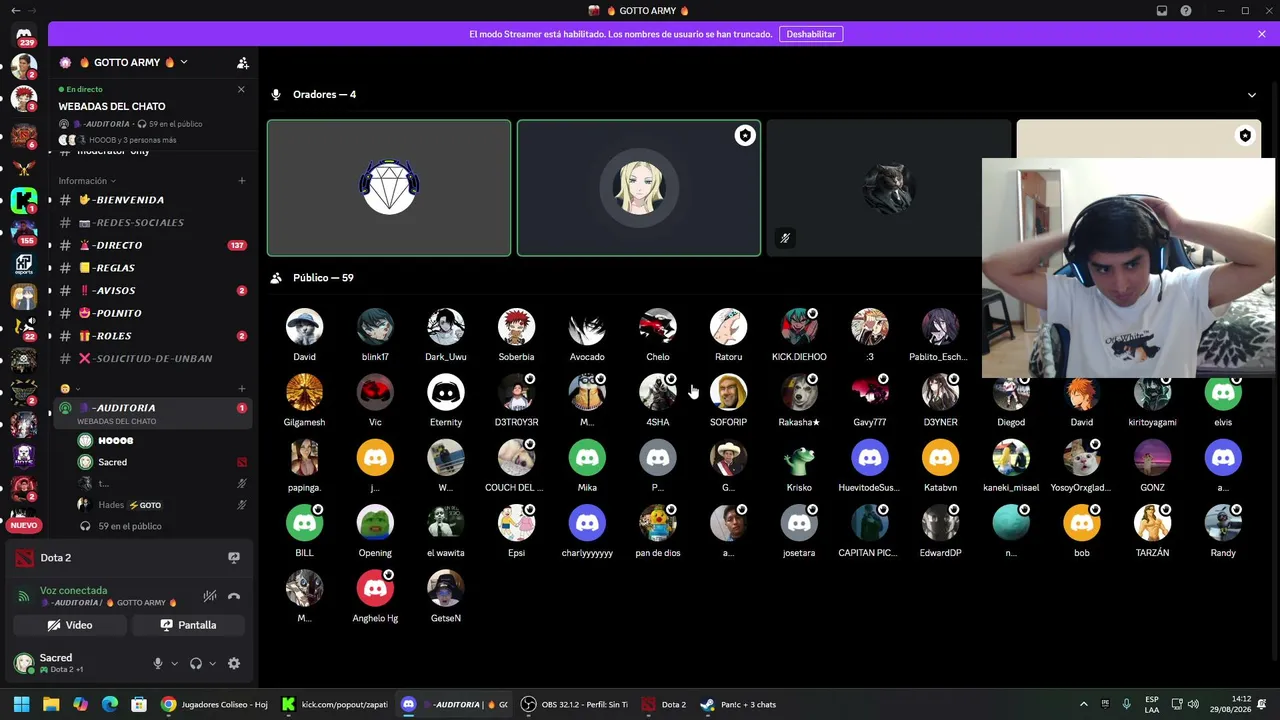Viewport: 1280px width, 720px height.
Task: Open audience member TARZÁN's avatar
Action: click(1152, 523)
